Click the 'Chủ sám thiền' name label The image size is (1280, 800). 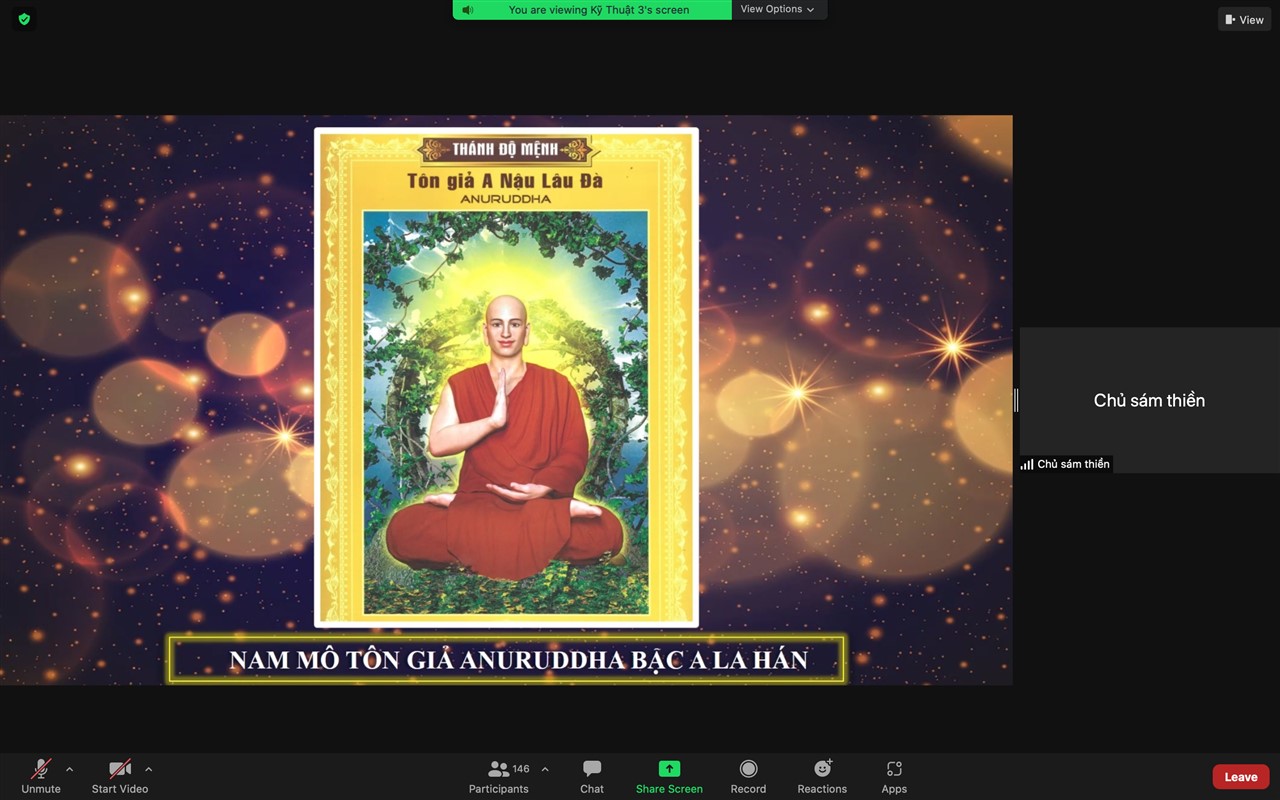click(x=1073, y=464)
